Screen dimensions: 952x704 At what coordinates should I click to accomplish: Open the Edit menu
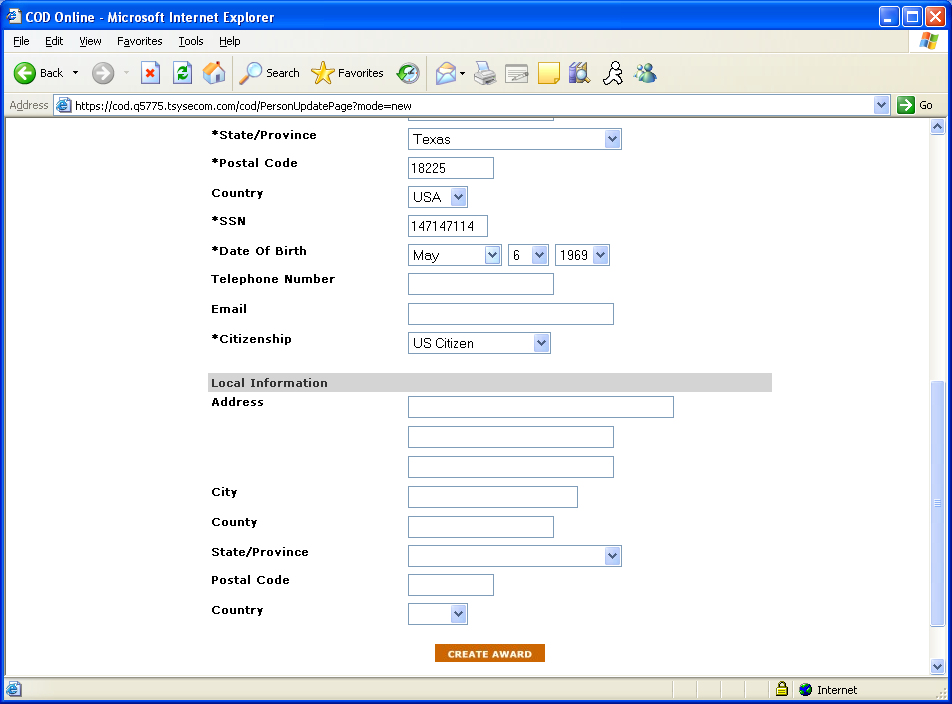[54, 41]
